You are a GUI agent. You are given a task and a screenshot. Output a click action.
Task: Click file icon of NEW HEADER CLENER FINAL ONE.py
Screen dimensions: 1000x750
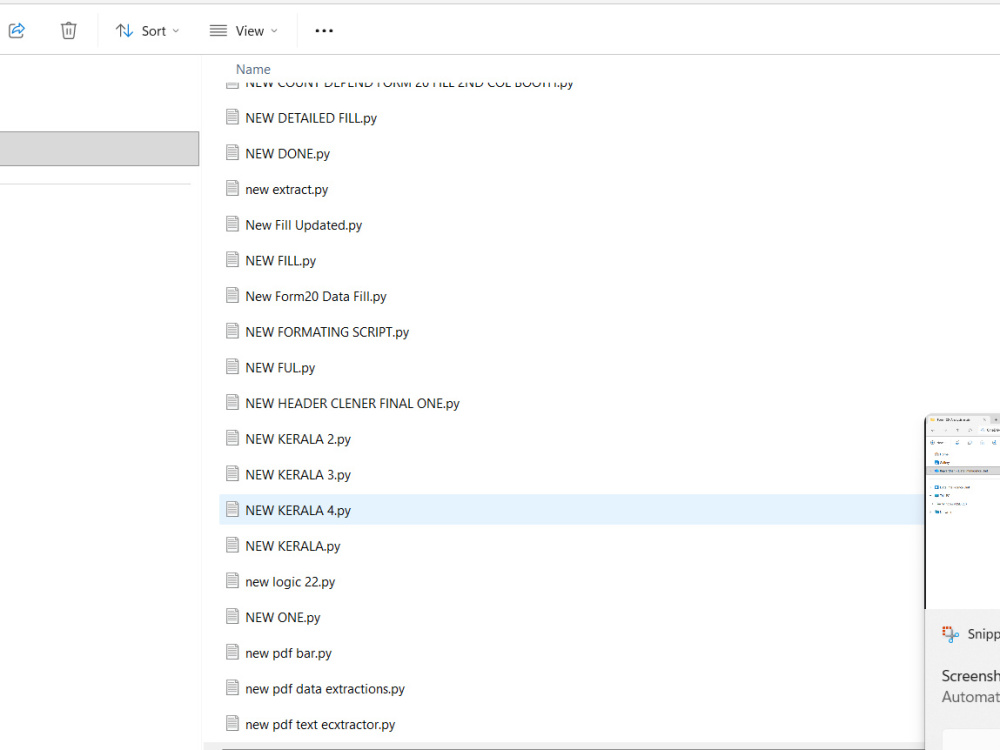pos(232,402)
